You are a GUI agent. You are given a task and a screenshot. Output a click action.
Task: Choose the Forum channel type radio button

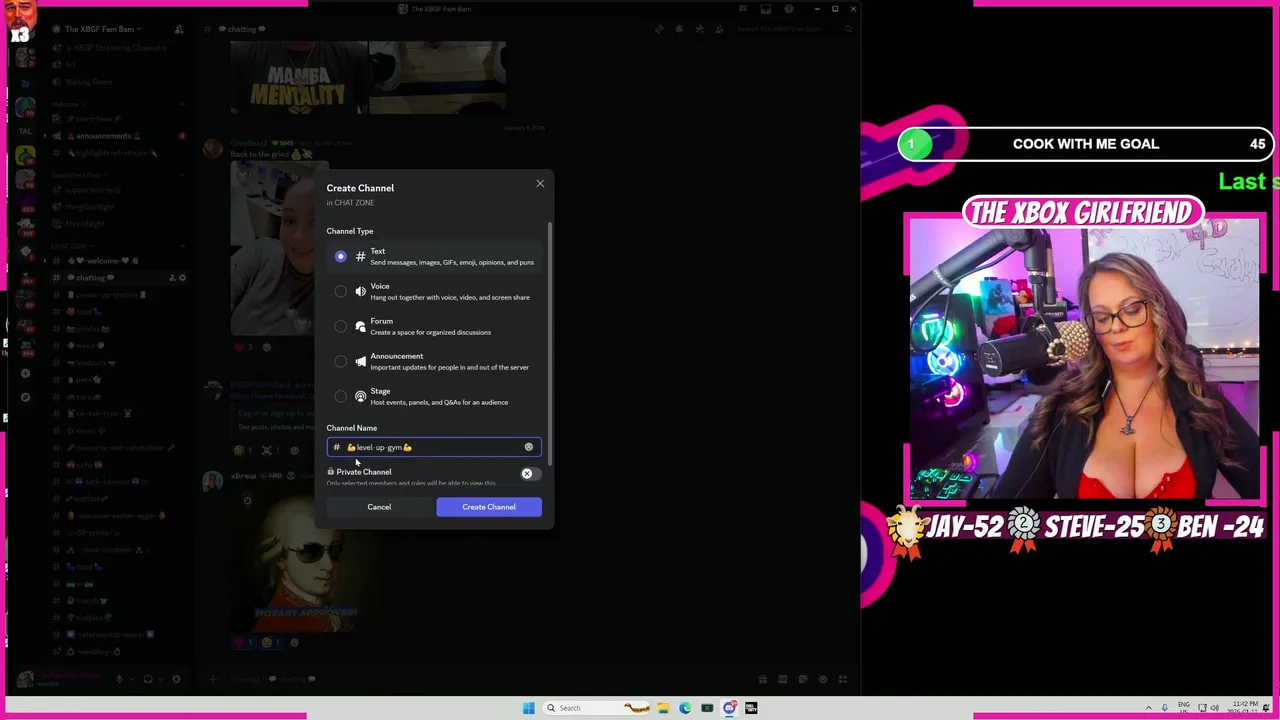click(x=341, y=327)
